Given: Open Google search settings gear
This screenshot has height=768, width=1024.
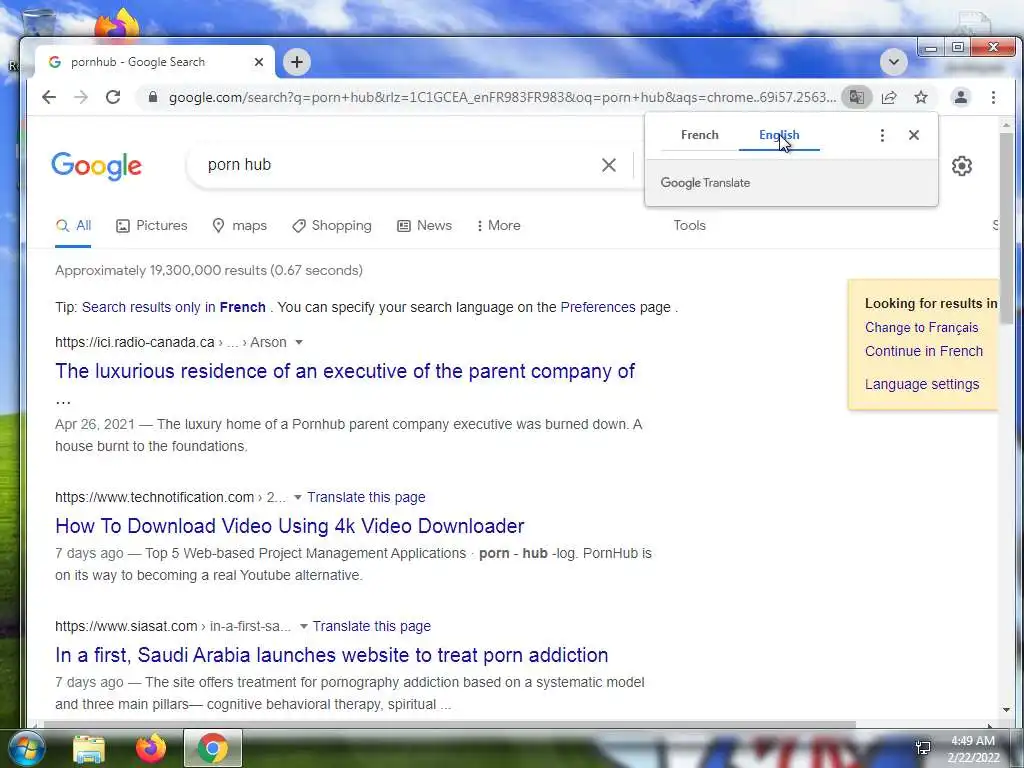Looking at the screenshot, I should (x=961, y=166).
